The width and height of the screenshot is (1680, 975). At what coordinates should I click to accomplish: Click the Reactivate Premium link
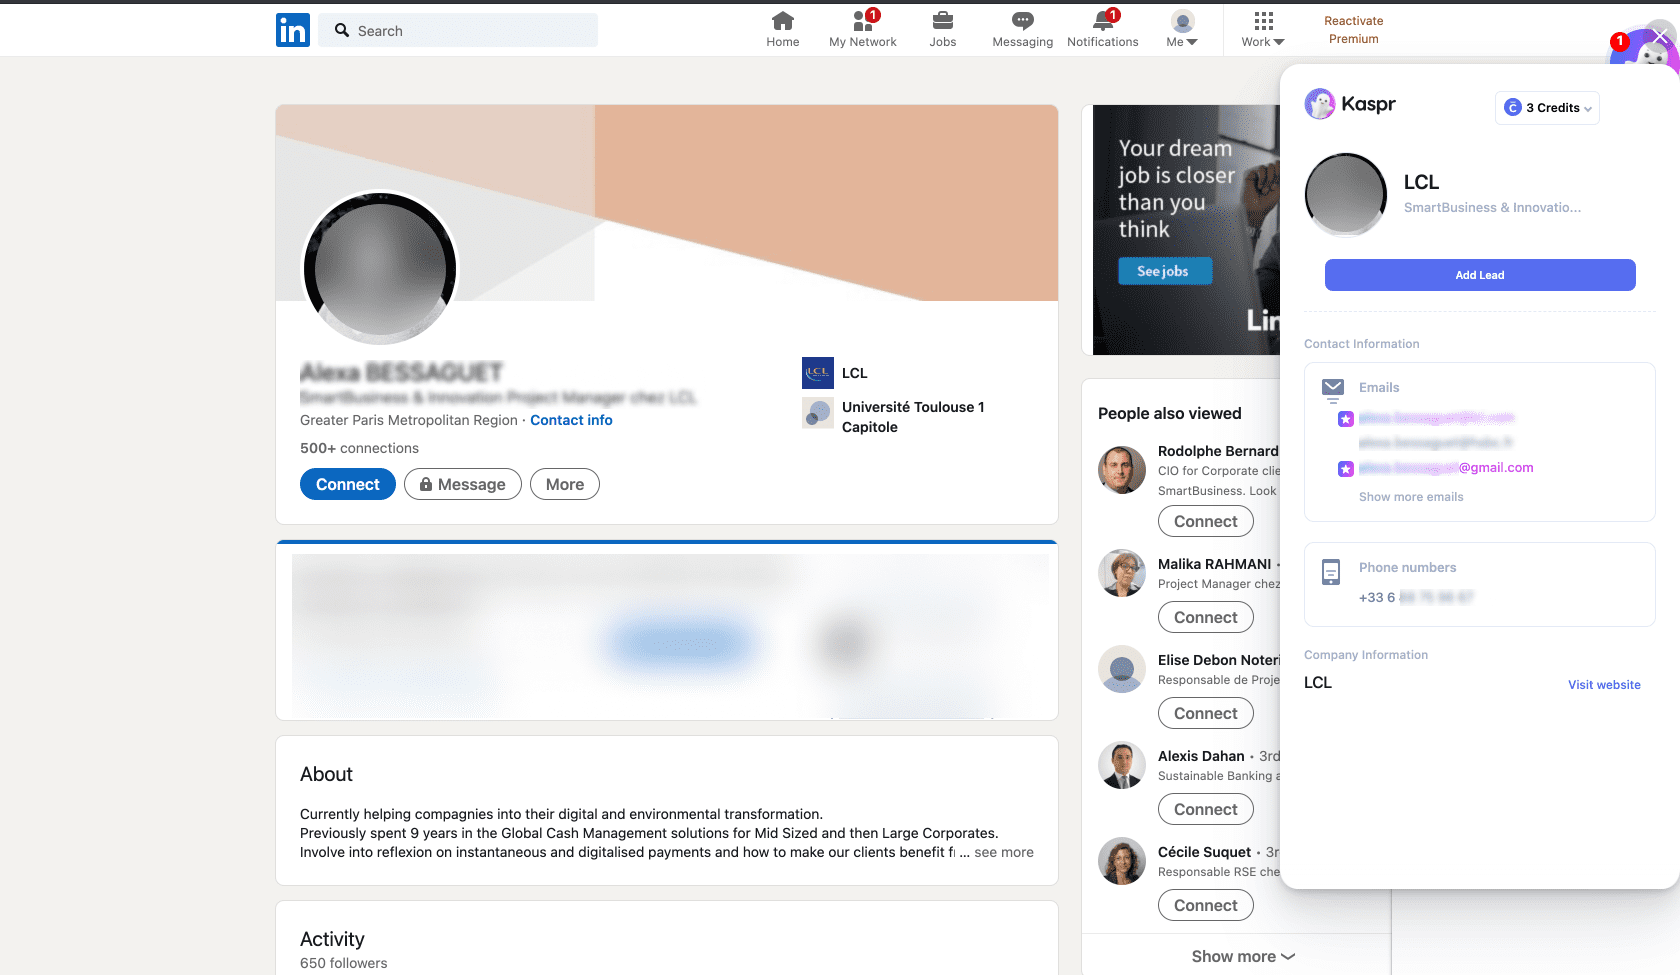(1353, 30)
